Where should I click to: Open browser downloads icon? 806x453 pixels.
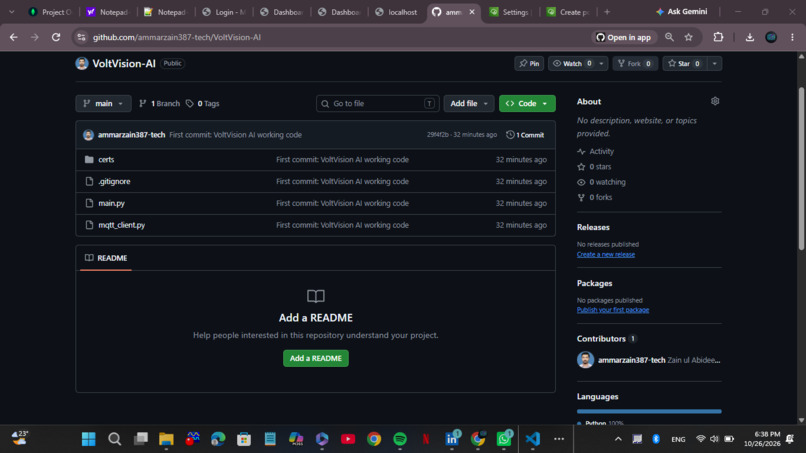(x=749, y=37)
